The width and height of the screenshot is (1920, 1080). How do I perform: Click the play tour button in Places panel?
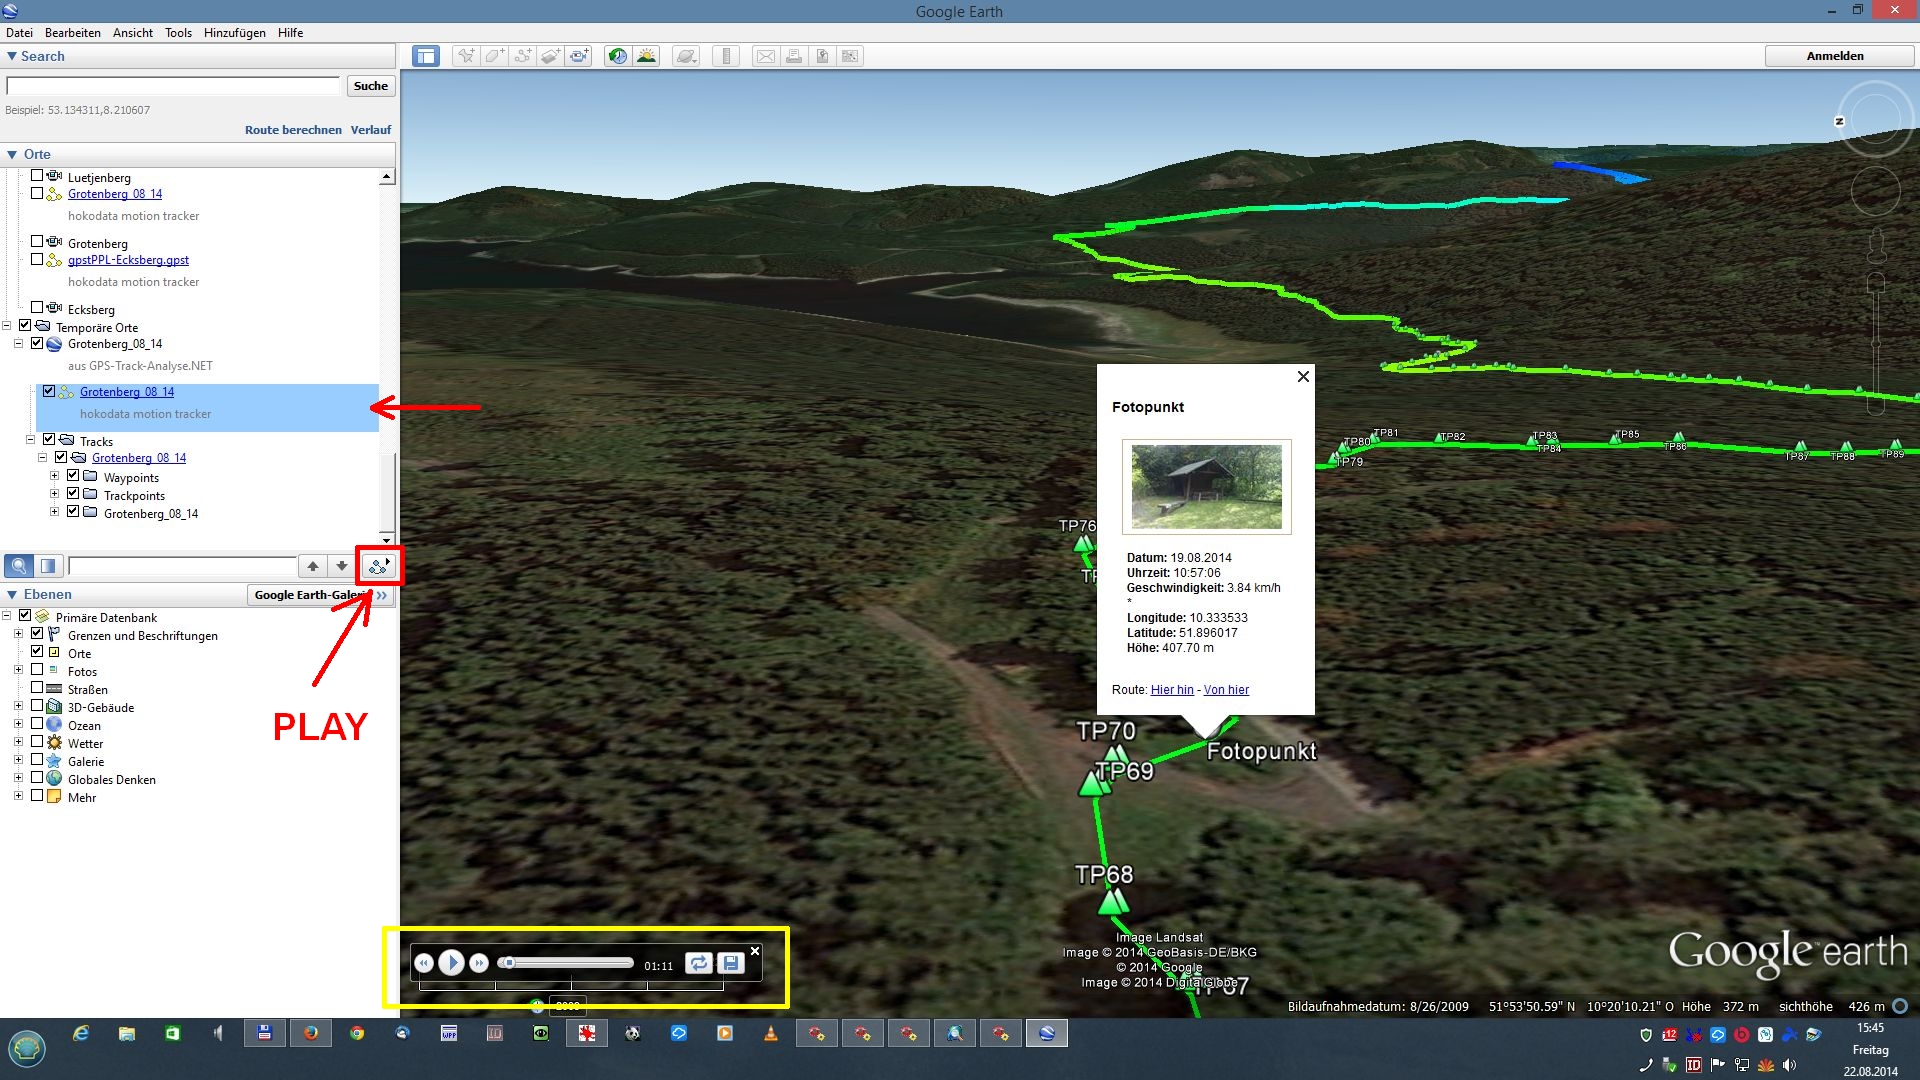coord(379,566)
